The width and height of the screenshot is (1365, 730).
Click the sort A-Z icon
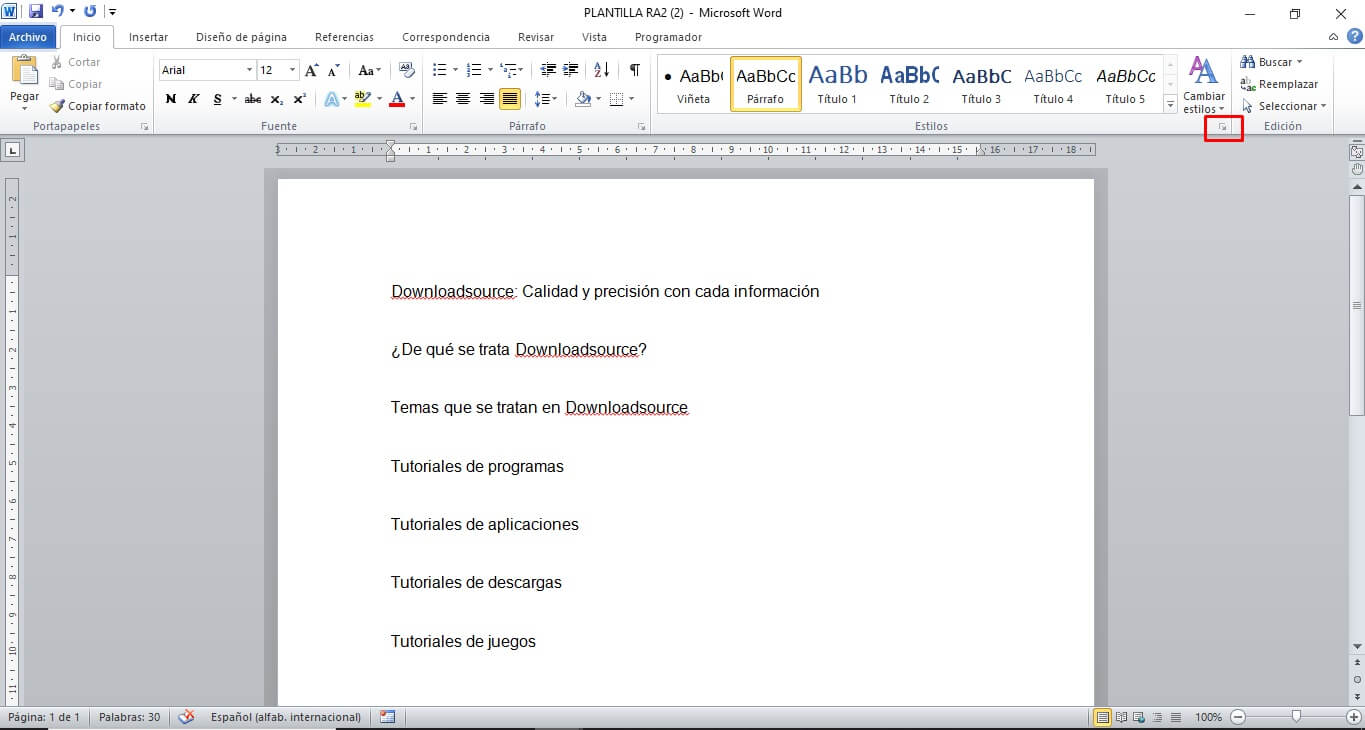602,70
